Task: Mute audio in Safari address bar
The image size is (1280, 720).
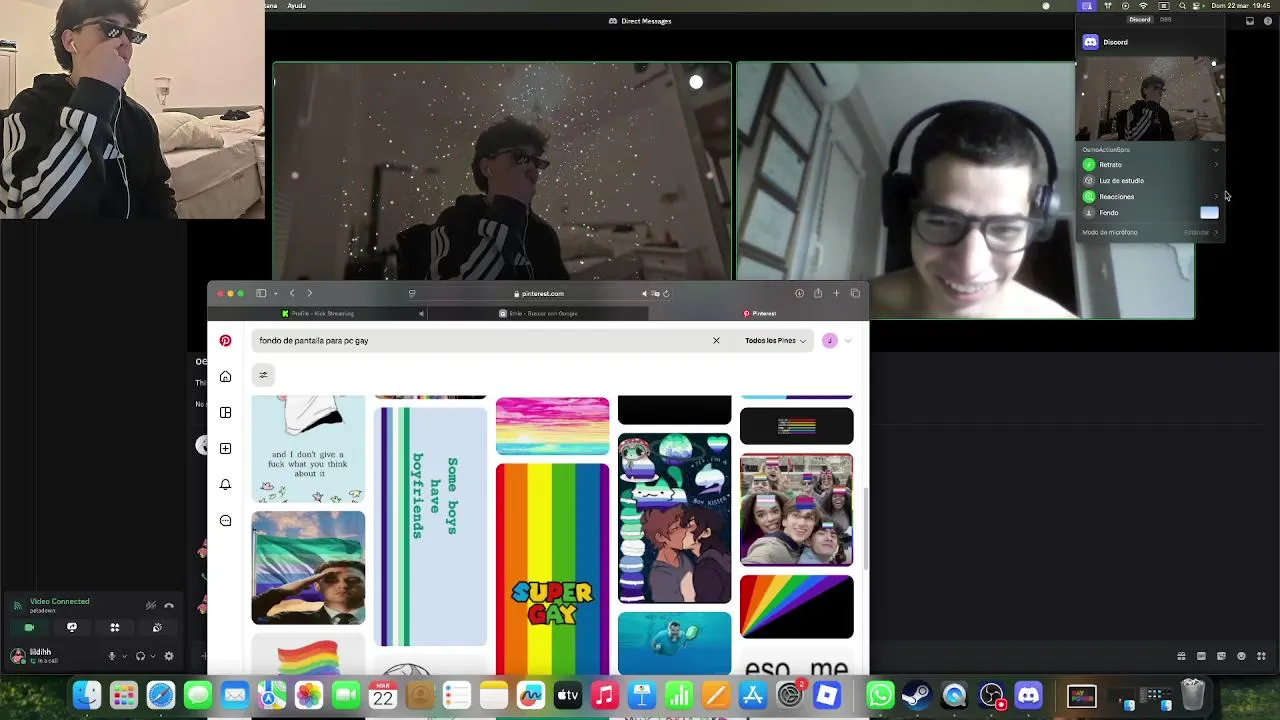Action: point(645,293)
